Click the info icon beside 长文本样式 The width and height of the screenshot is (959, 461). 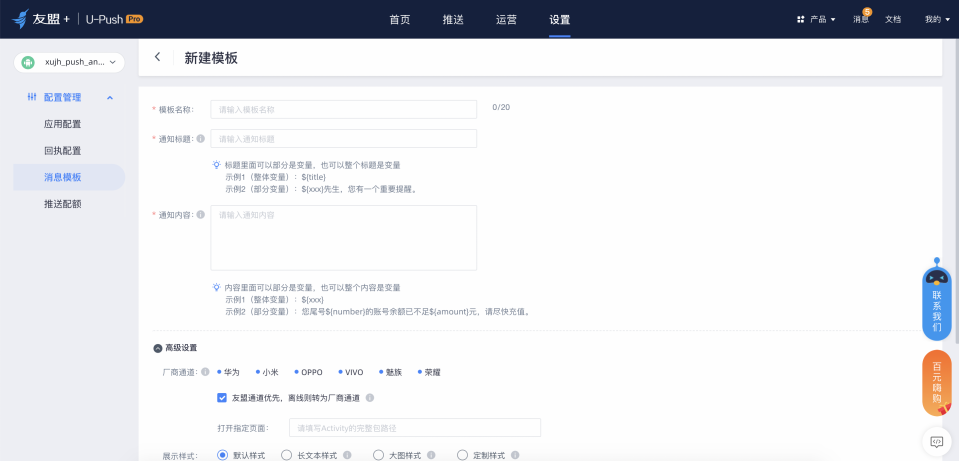pyautogui.click(x=347, y=455)
